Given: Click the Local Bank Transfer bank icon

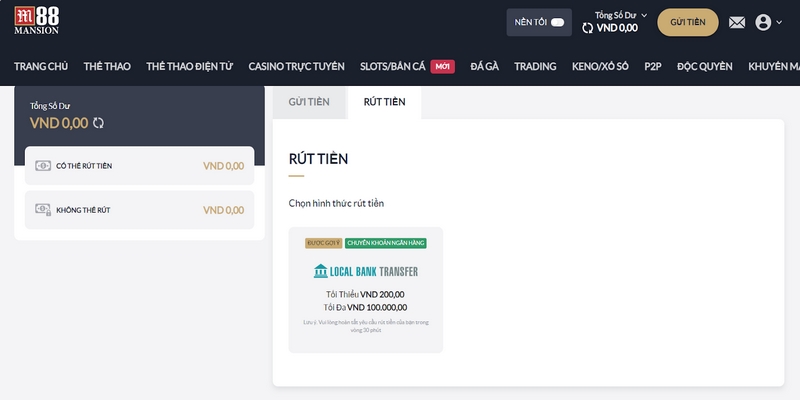Looking at the screenshot, I should (x=320, y=271).
